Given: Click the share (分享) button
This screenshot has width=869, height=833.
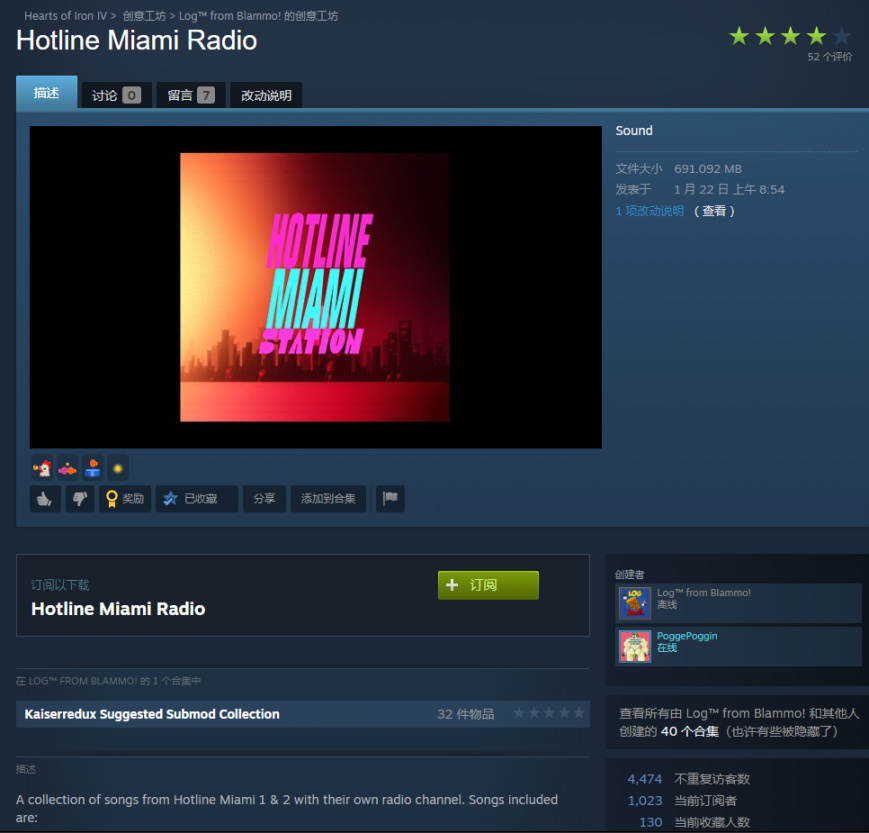Looking at the screenshot, I should (264, 499).
